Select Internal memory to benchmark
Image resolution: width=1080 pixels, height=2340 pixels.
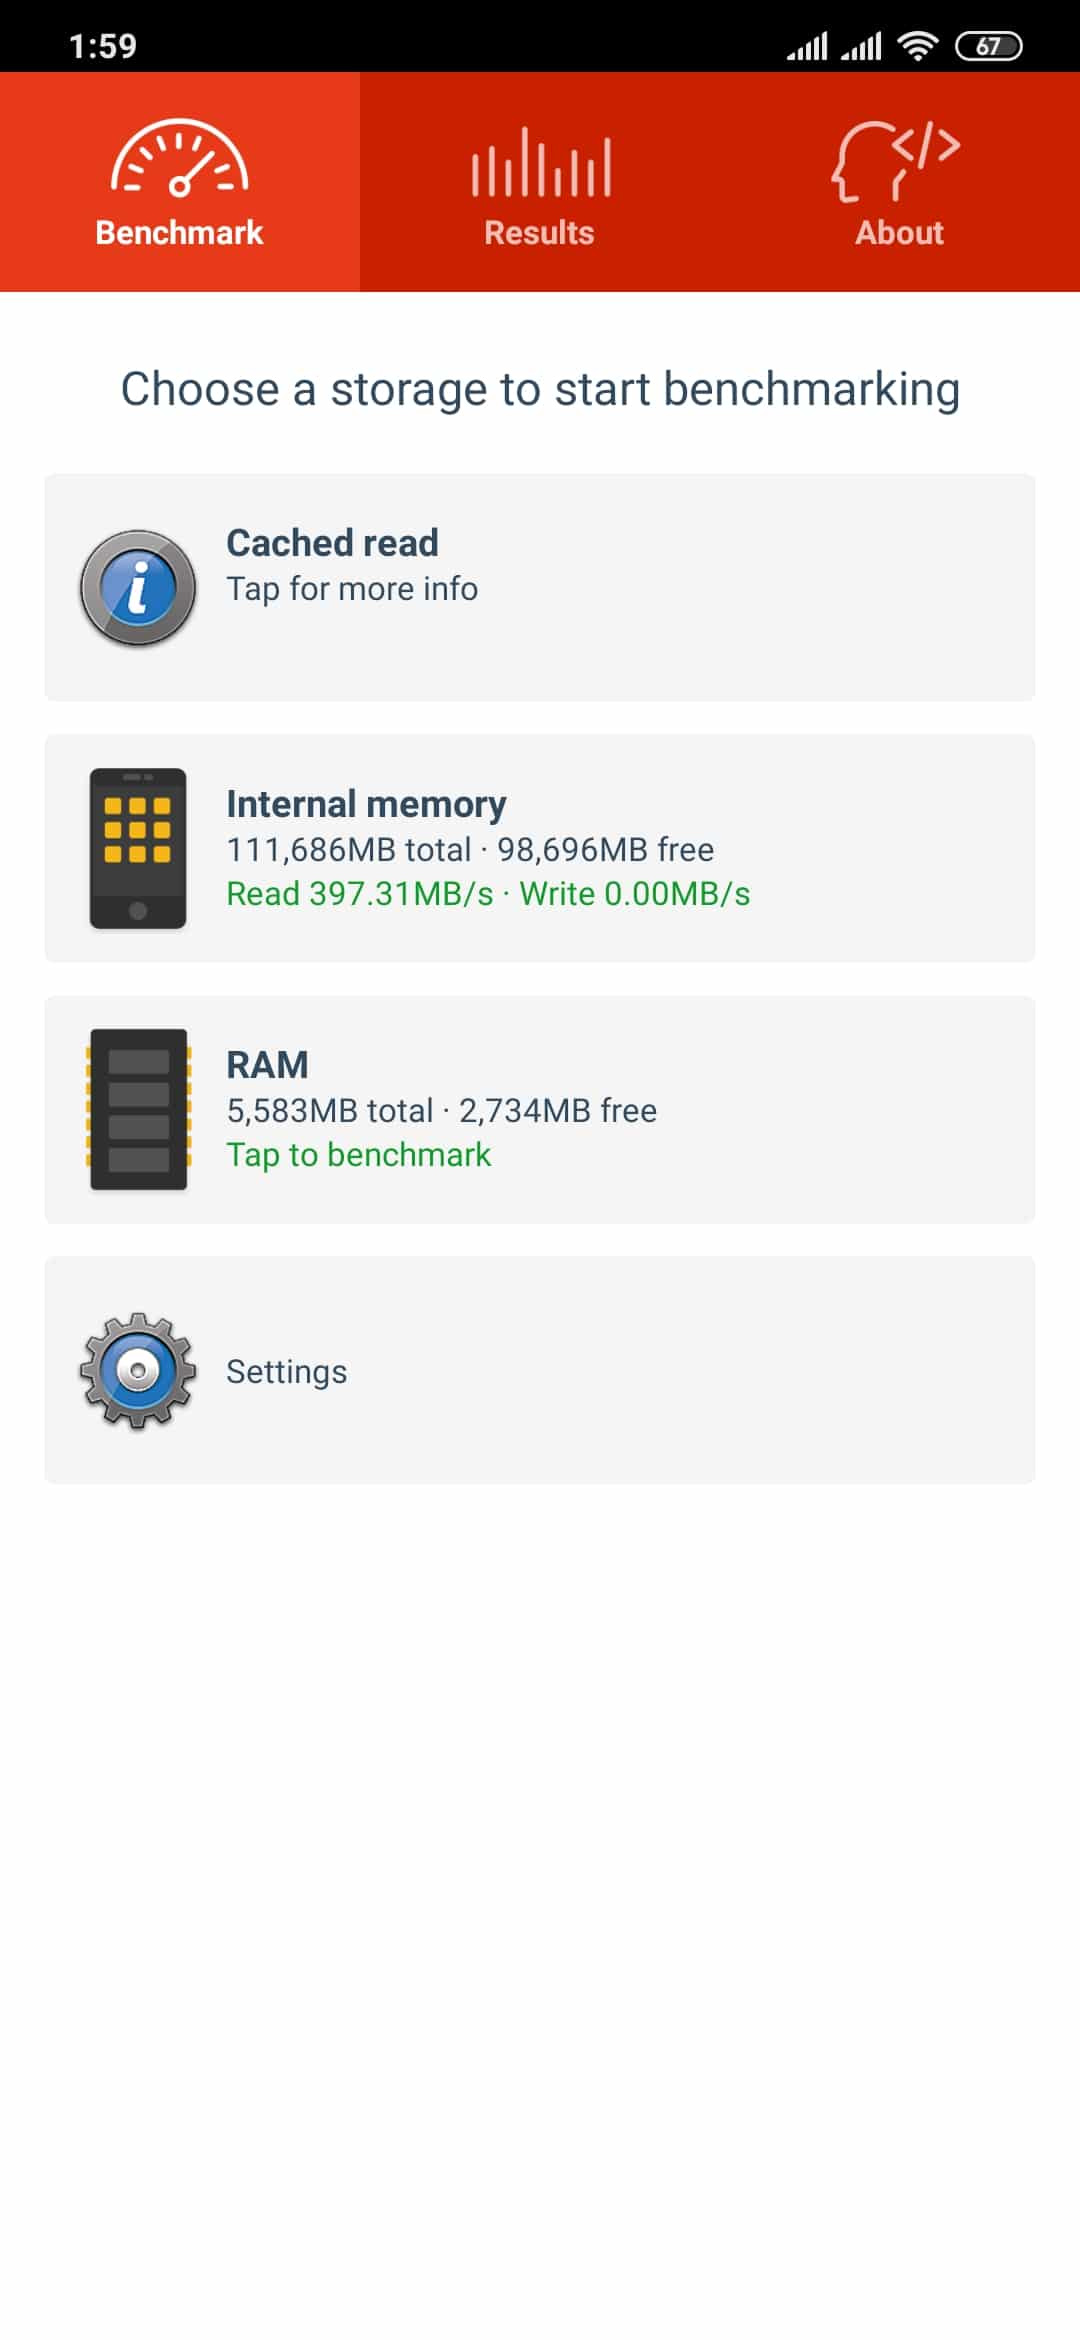[x=540, y=848]
